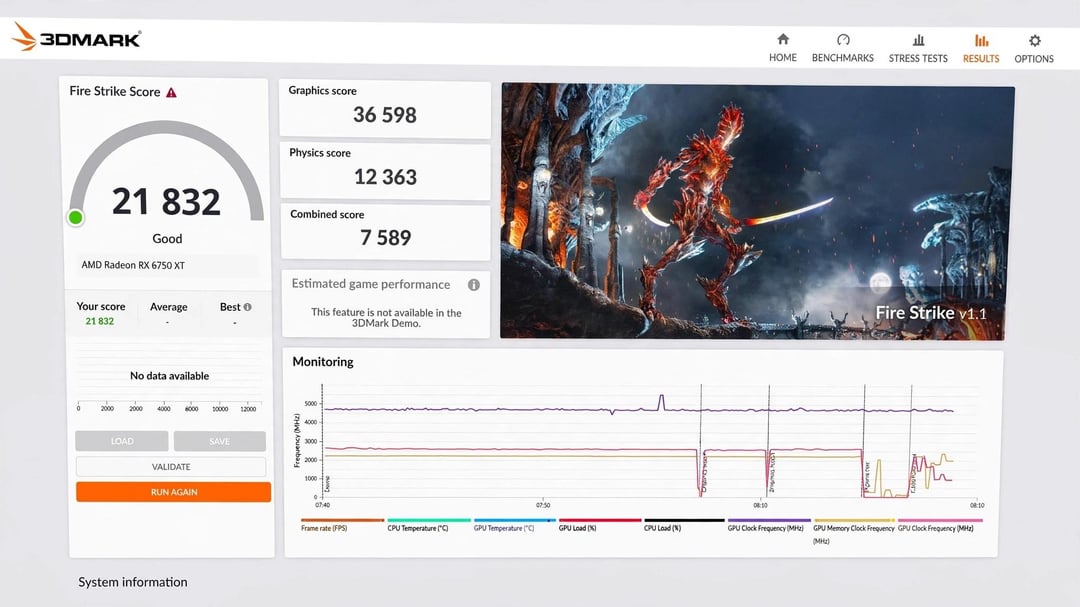Click the SAVE button
This screenshot has width=1080, height=607.
pyautogui.click(x=220, y=441)
